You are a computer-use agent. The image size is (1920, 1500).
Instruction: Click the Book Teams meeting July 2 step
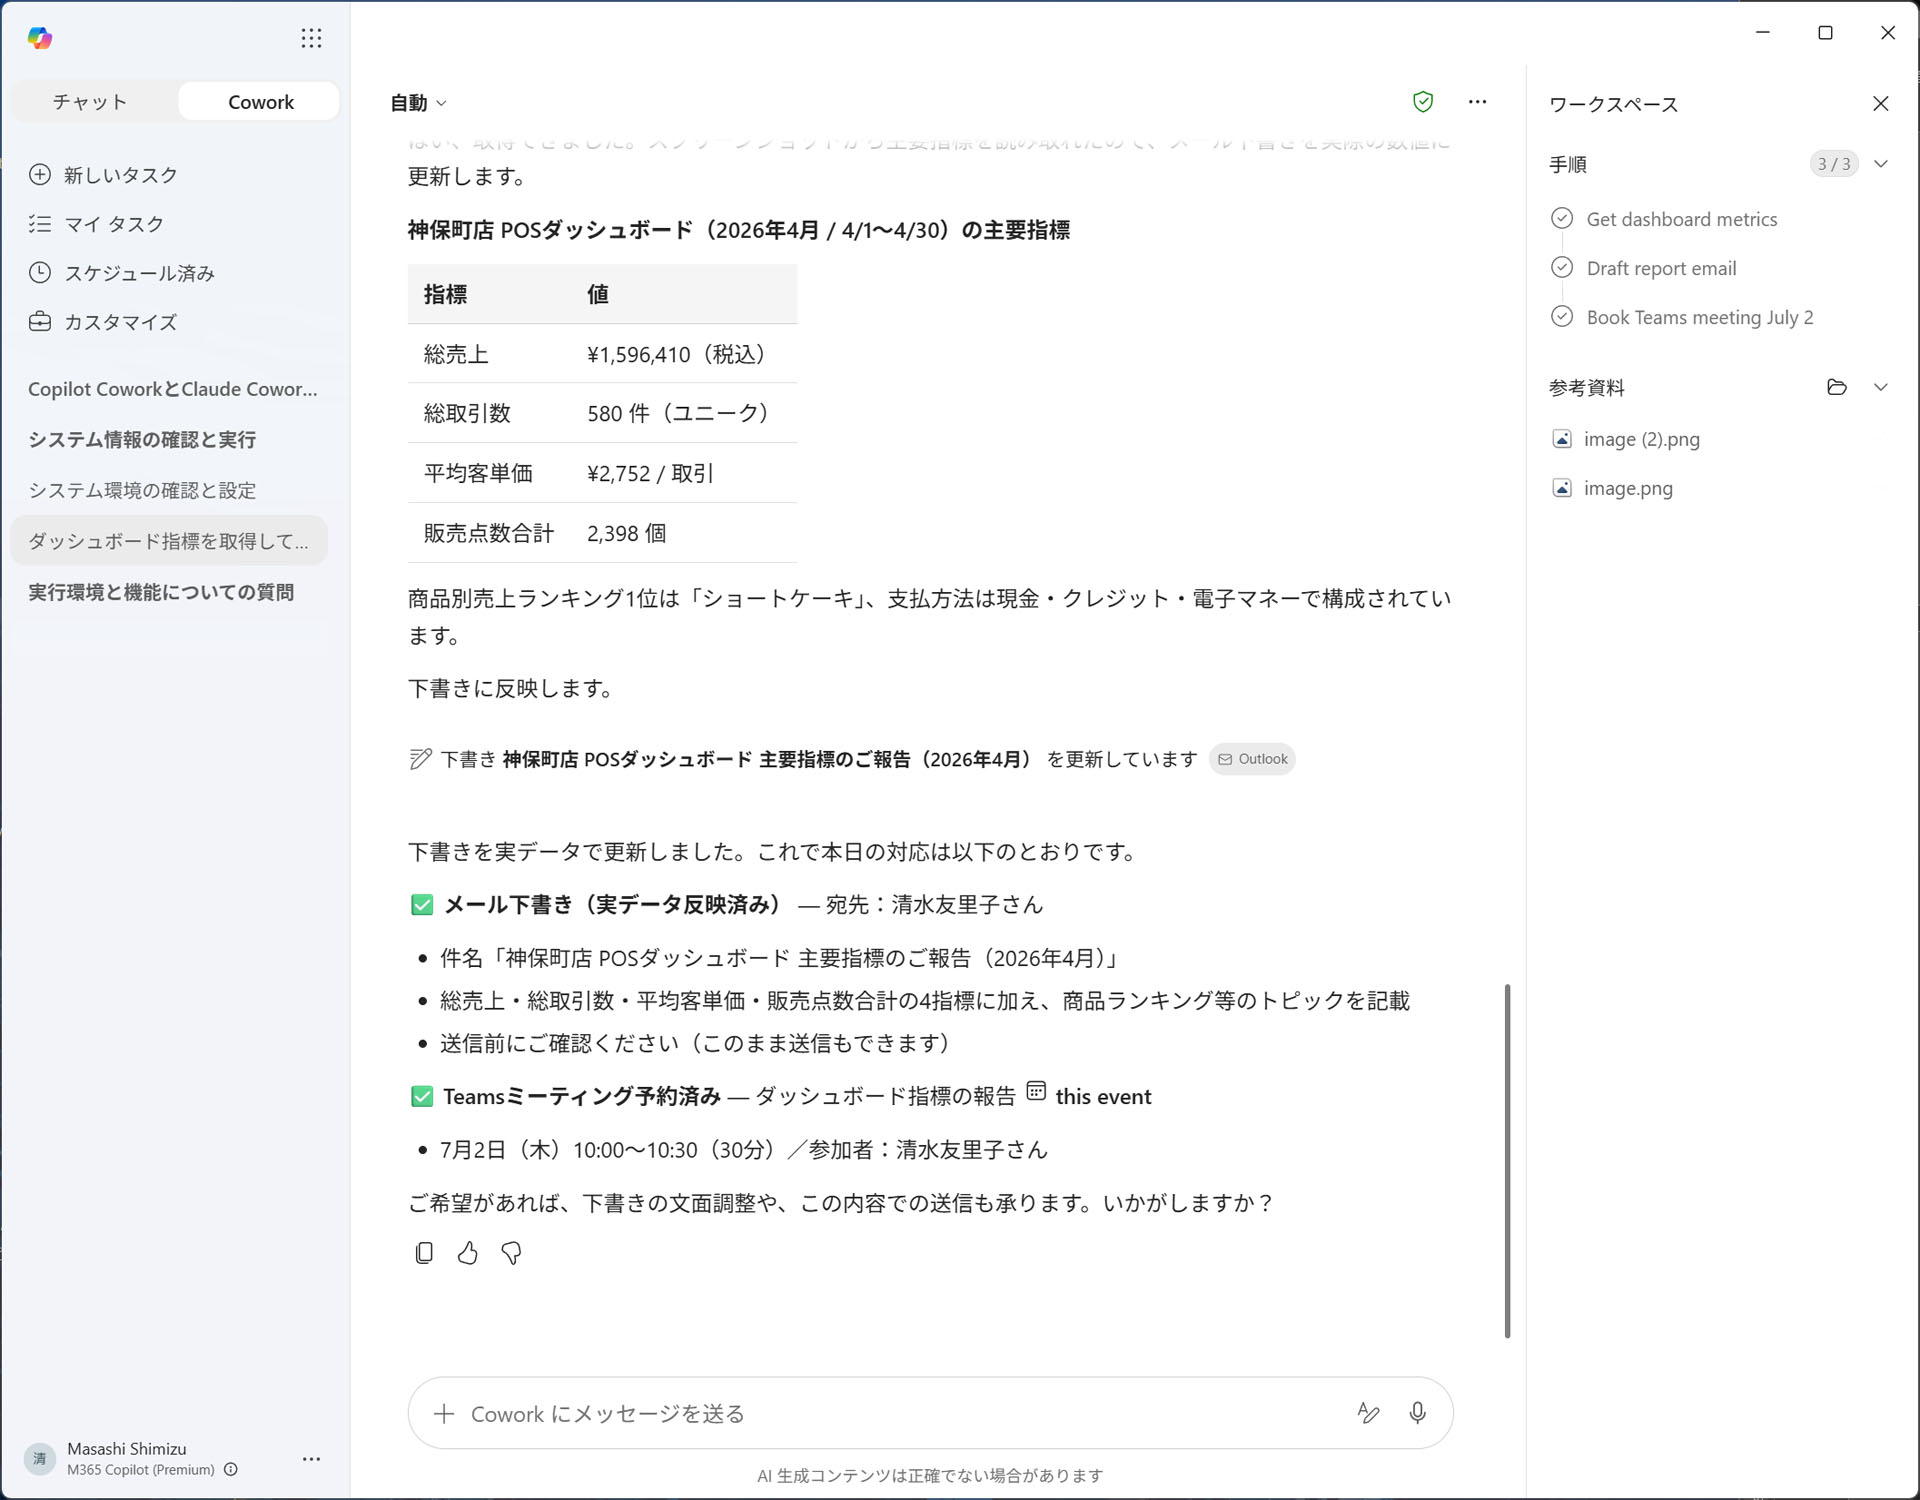click(x=1699, y=317)
